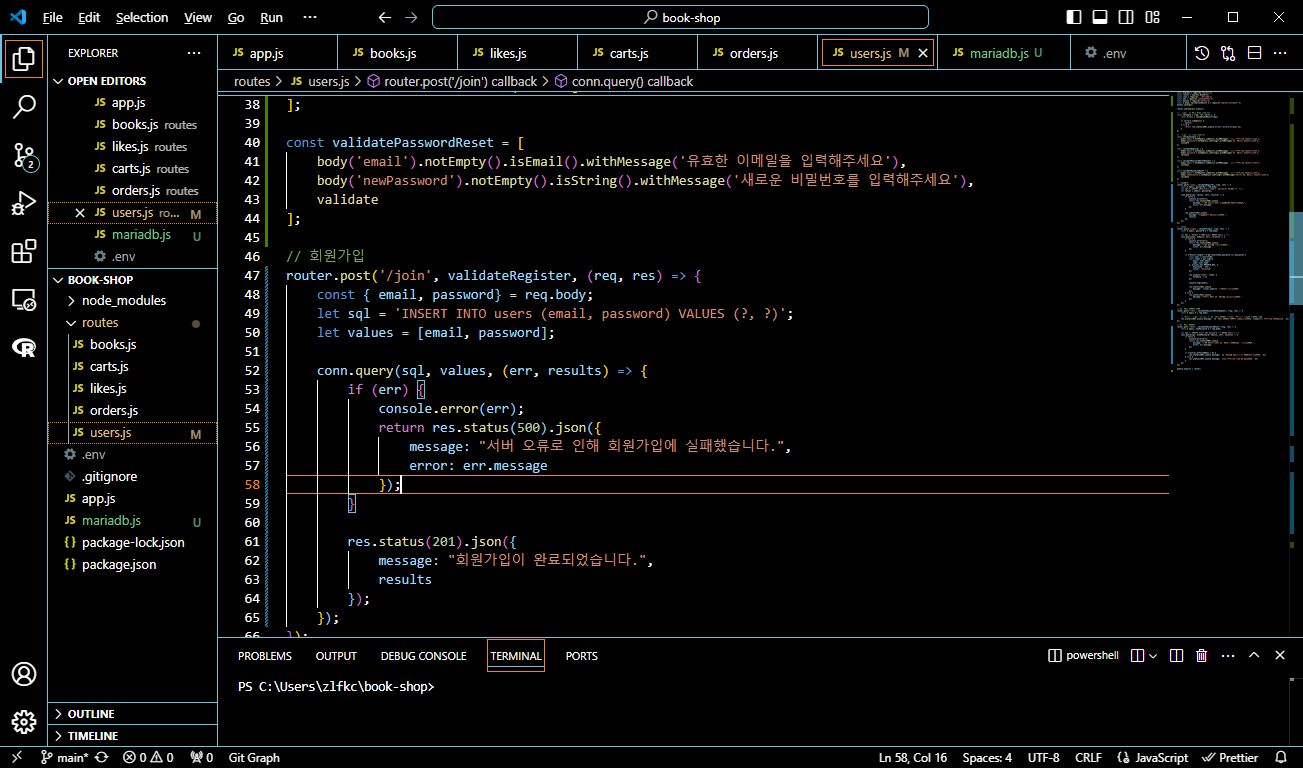Open the remote window indicator in status bar
Image resolution: width=1303 pixels, height=768 pixels.
pyautogui.click(x=16, y=758)
